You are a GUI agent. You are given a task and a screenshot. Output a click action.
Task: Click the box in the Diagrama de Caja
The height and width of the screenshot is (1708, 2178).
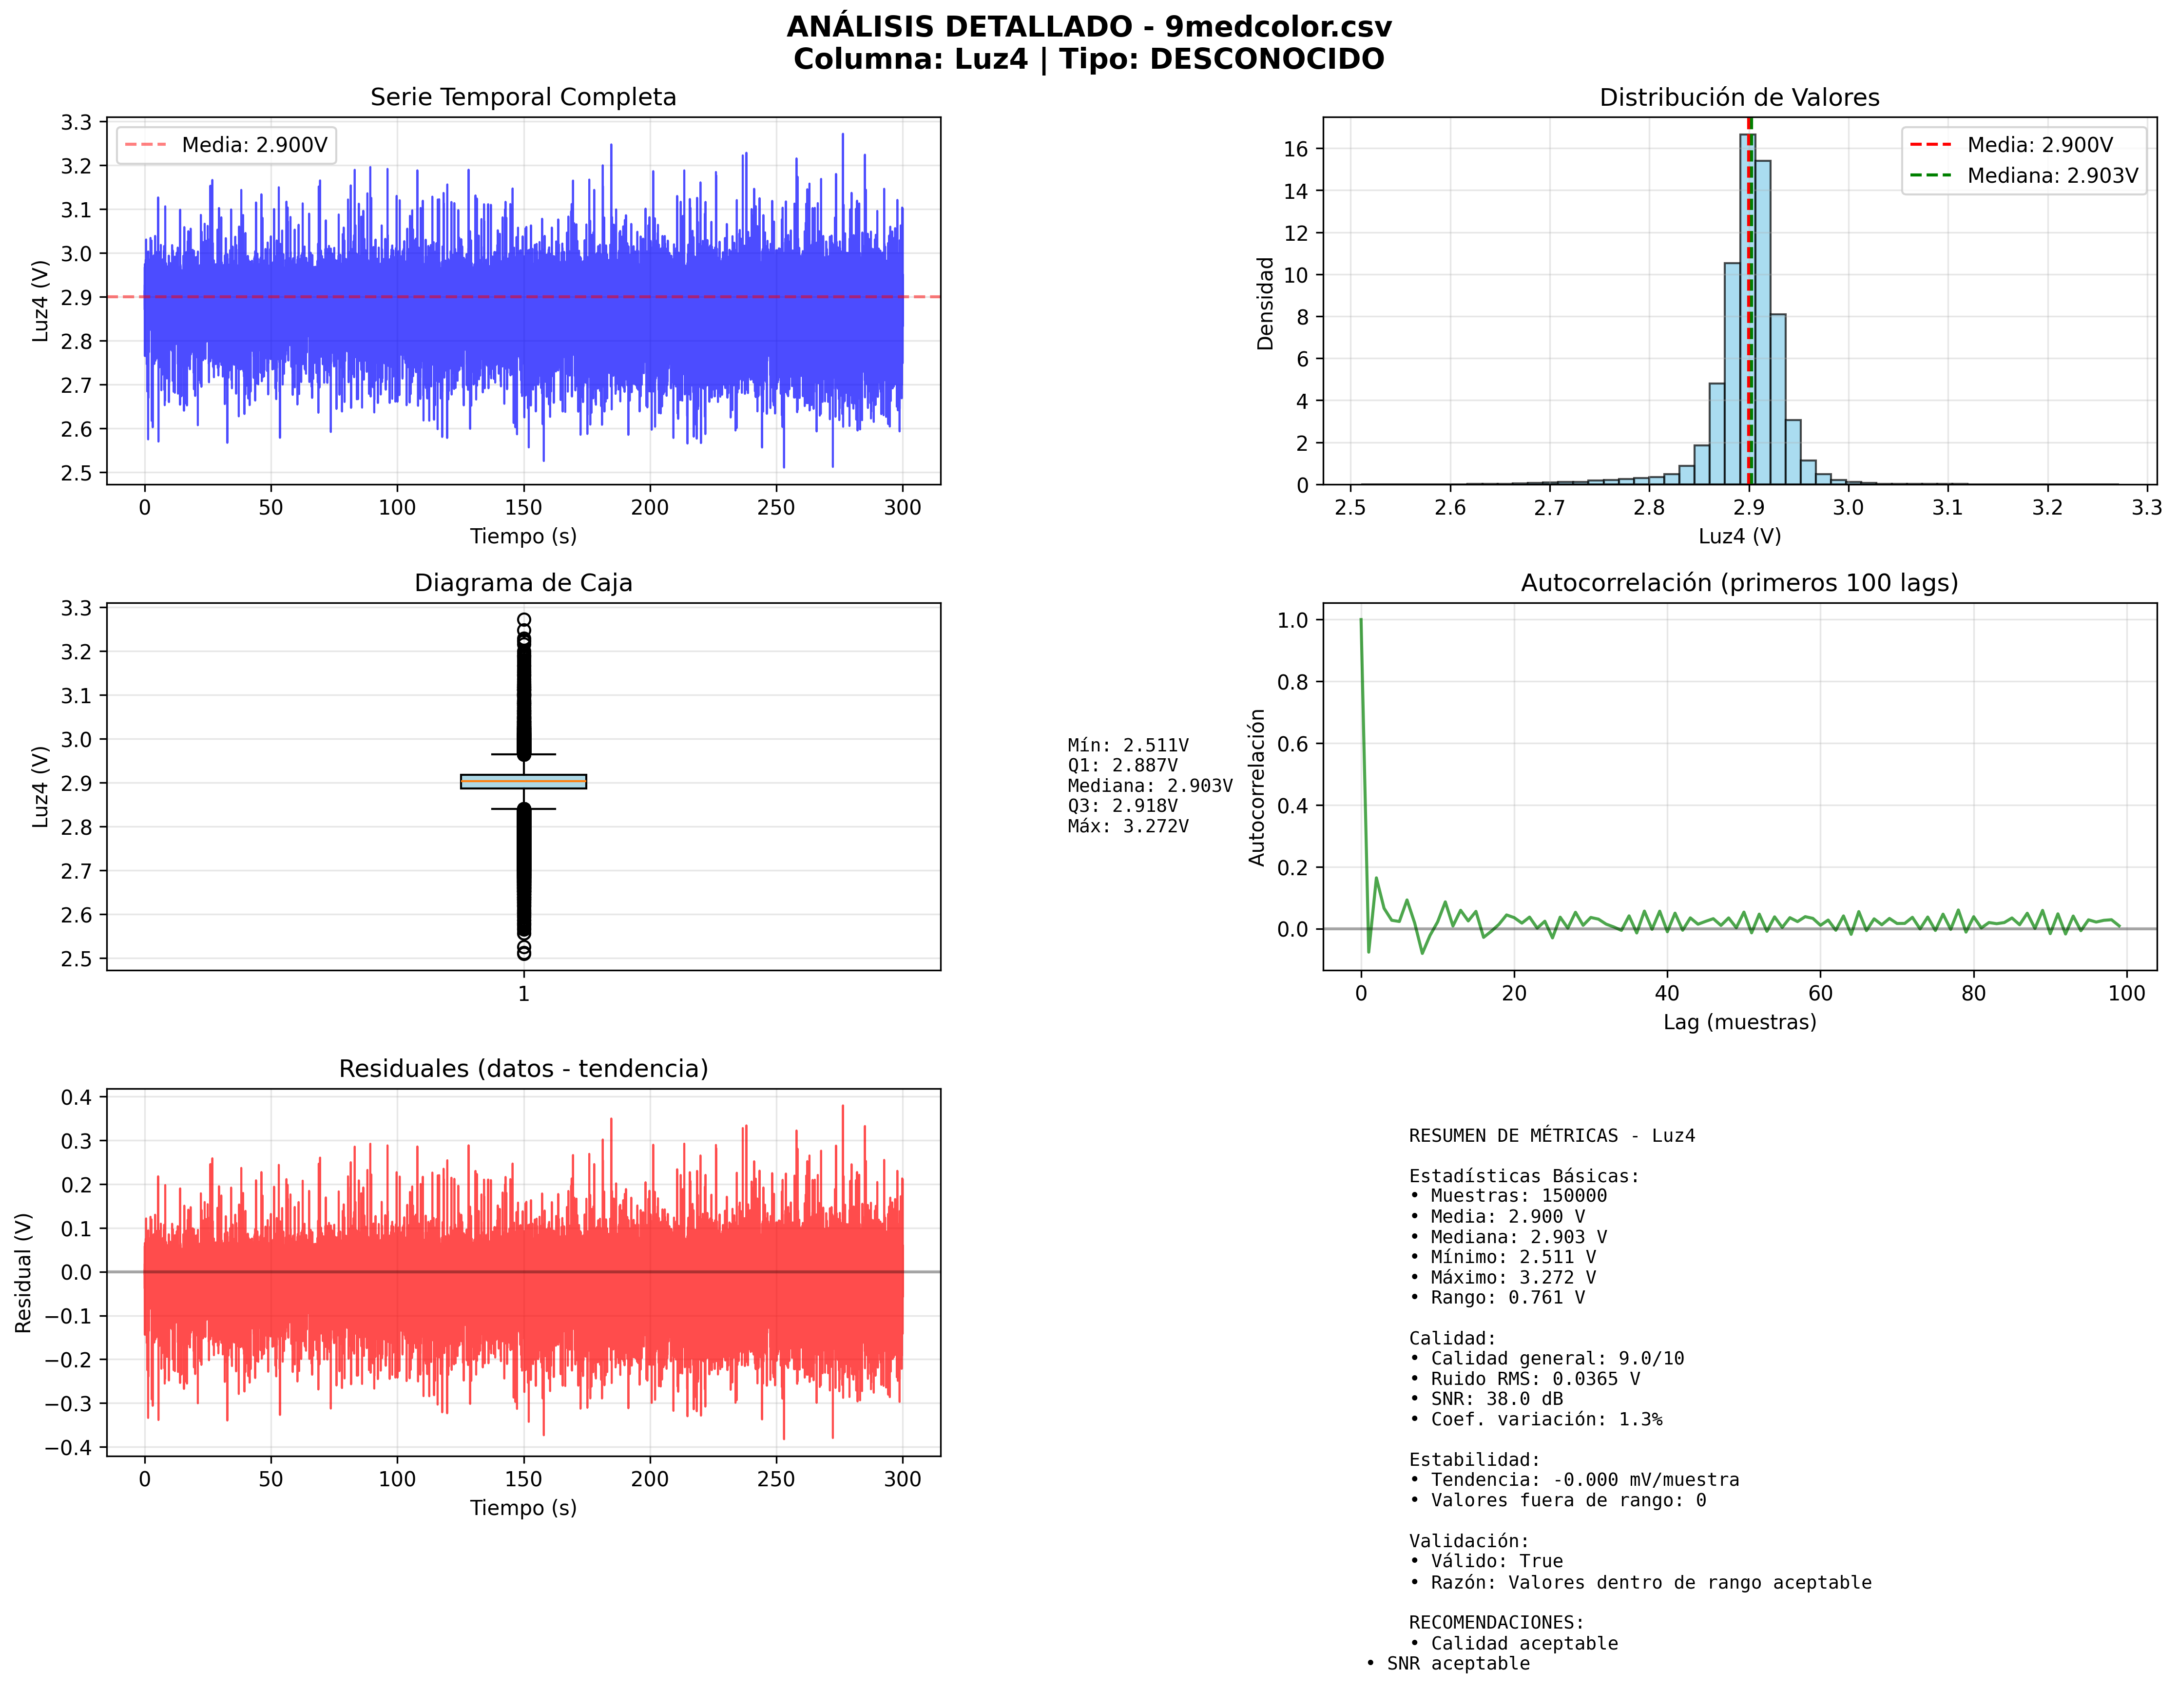click(x=523, y=781)
